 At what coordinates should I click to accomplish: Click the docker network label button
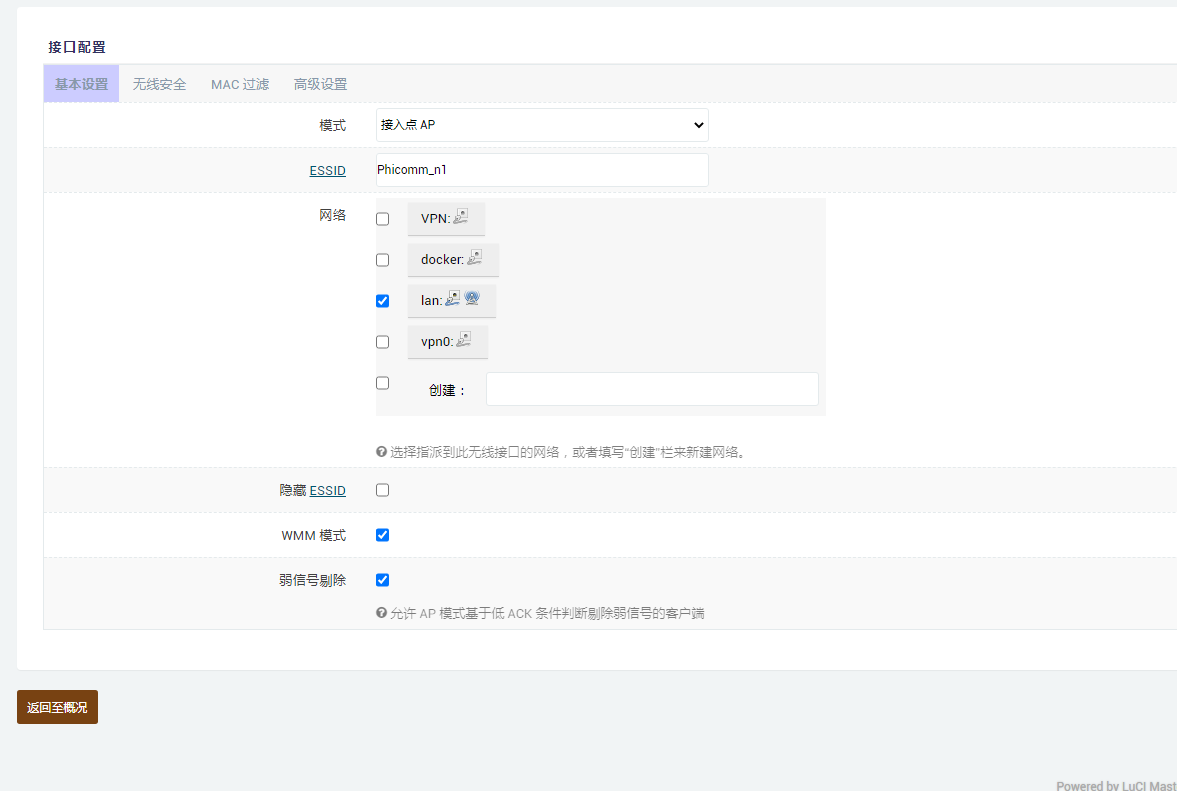(x=453, y=260)
